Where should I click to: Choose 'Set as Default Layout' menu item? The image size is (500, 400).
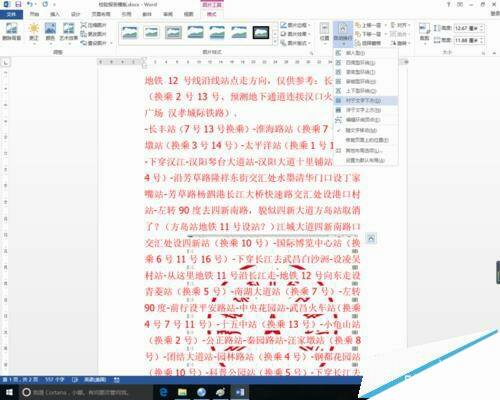point(366,160)
